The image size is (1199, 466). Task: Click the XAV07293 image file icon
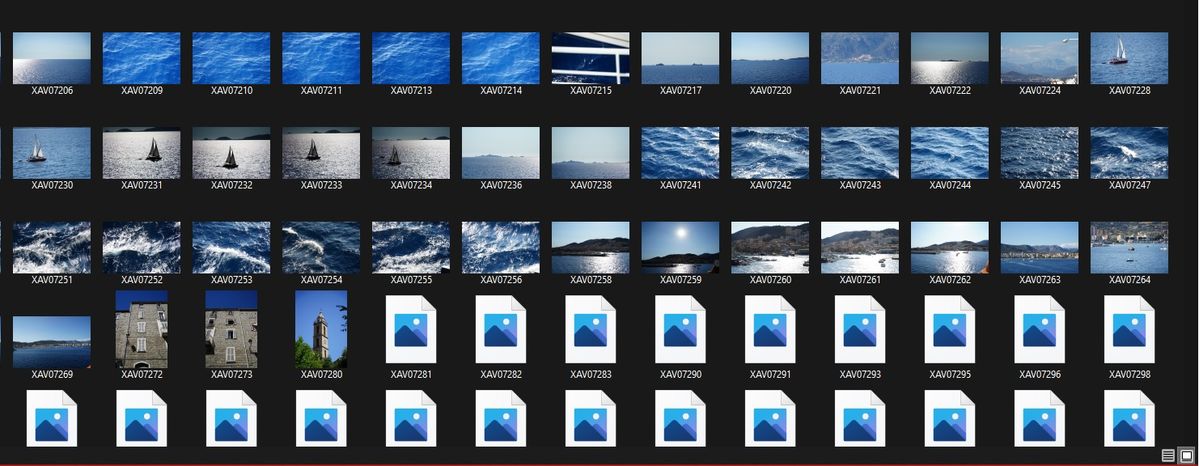click(x=860, y=329)
